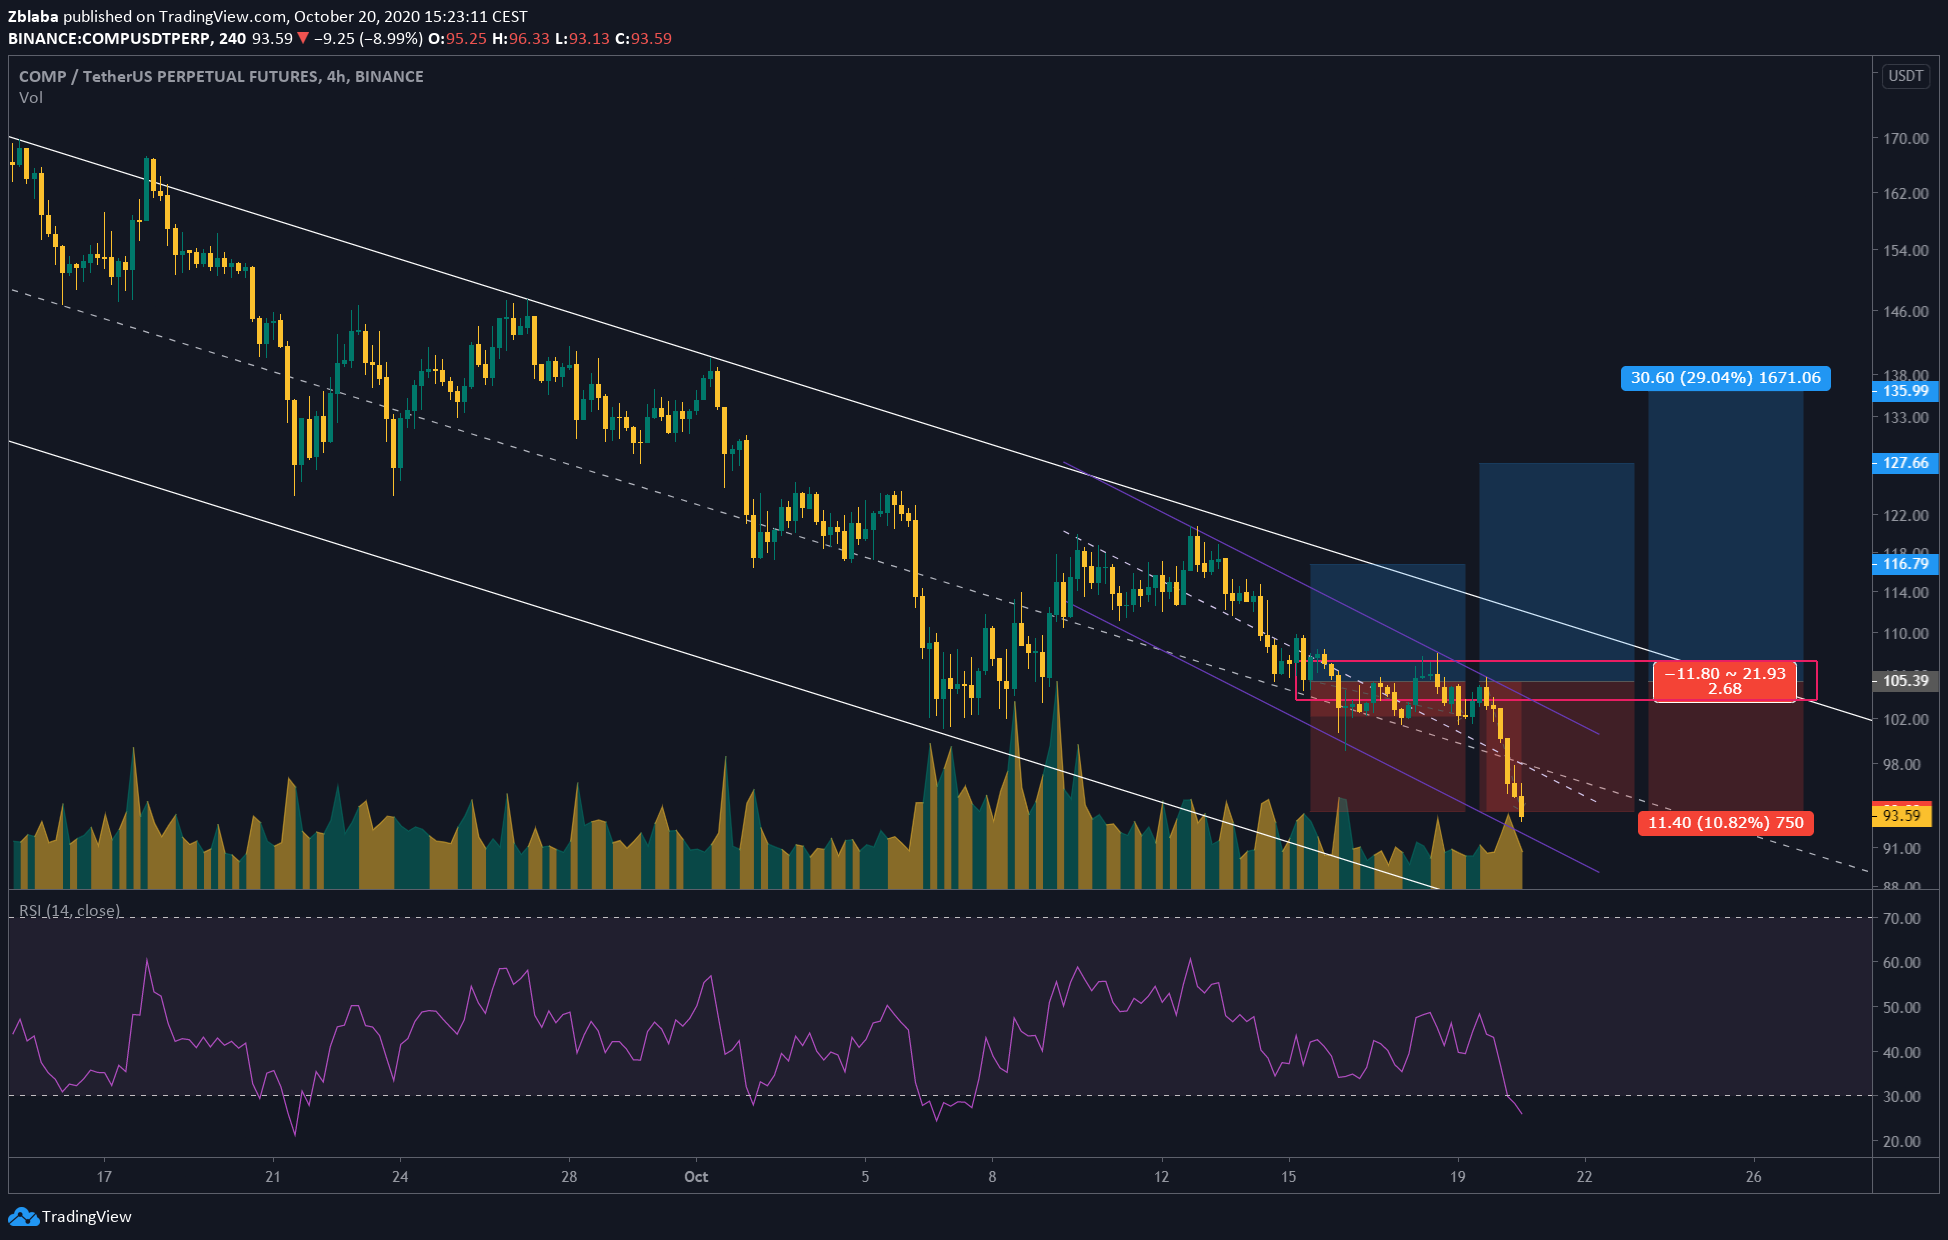Click the date label 5 on time axis
Screen dimensions: 1948x1240
865,1177
